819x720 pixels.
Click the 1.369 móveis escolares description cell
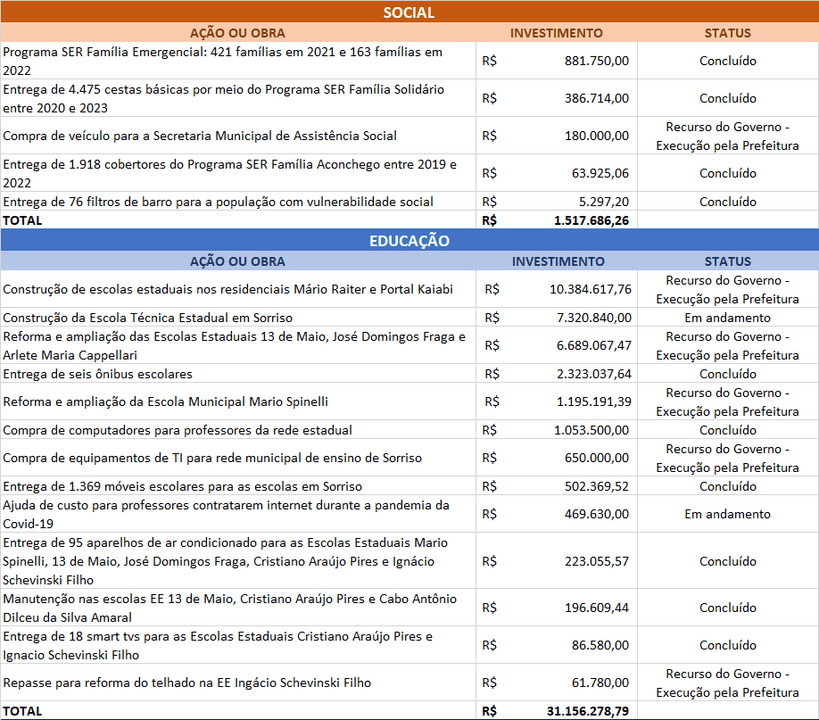pos(237,486)
